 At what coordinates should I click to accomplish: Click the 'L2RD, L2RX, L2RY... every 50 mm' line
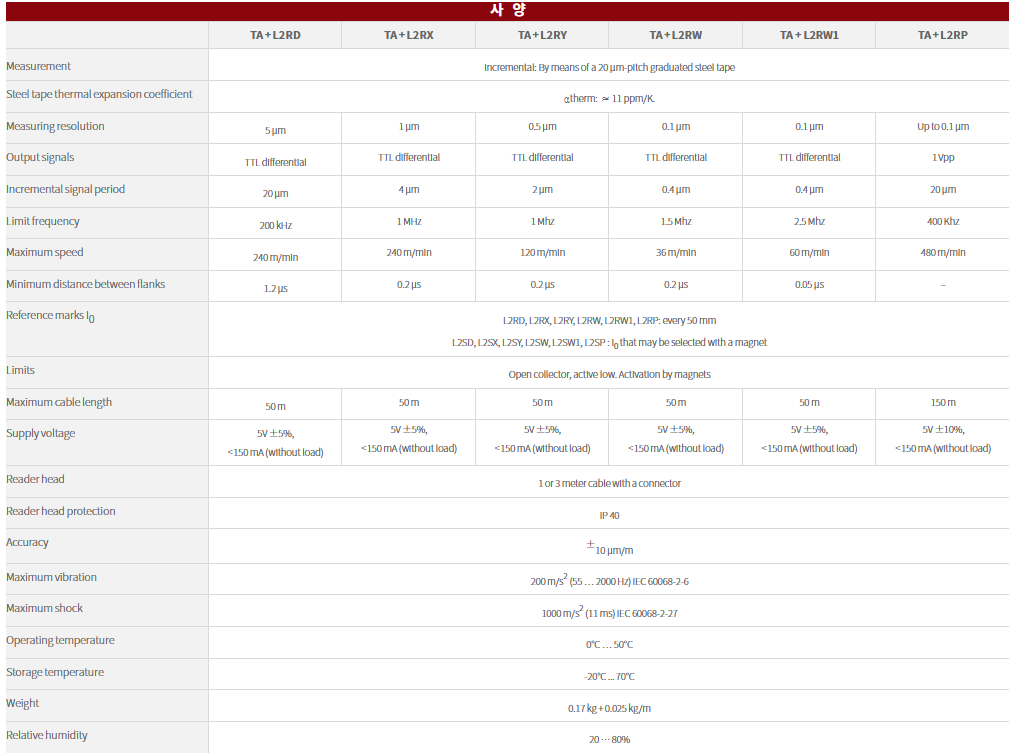609,320
